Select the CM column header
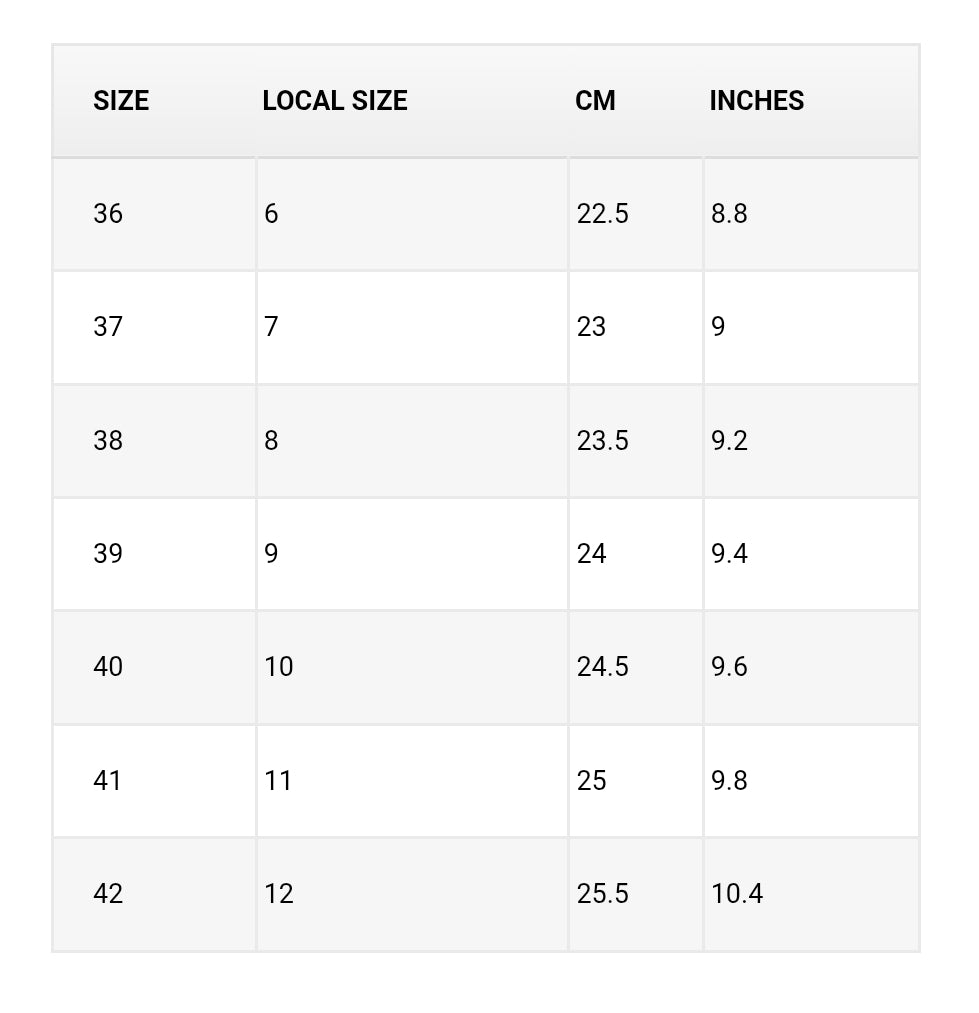Viewport: 979px width, 1013px height. click(595, 101)
